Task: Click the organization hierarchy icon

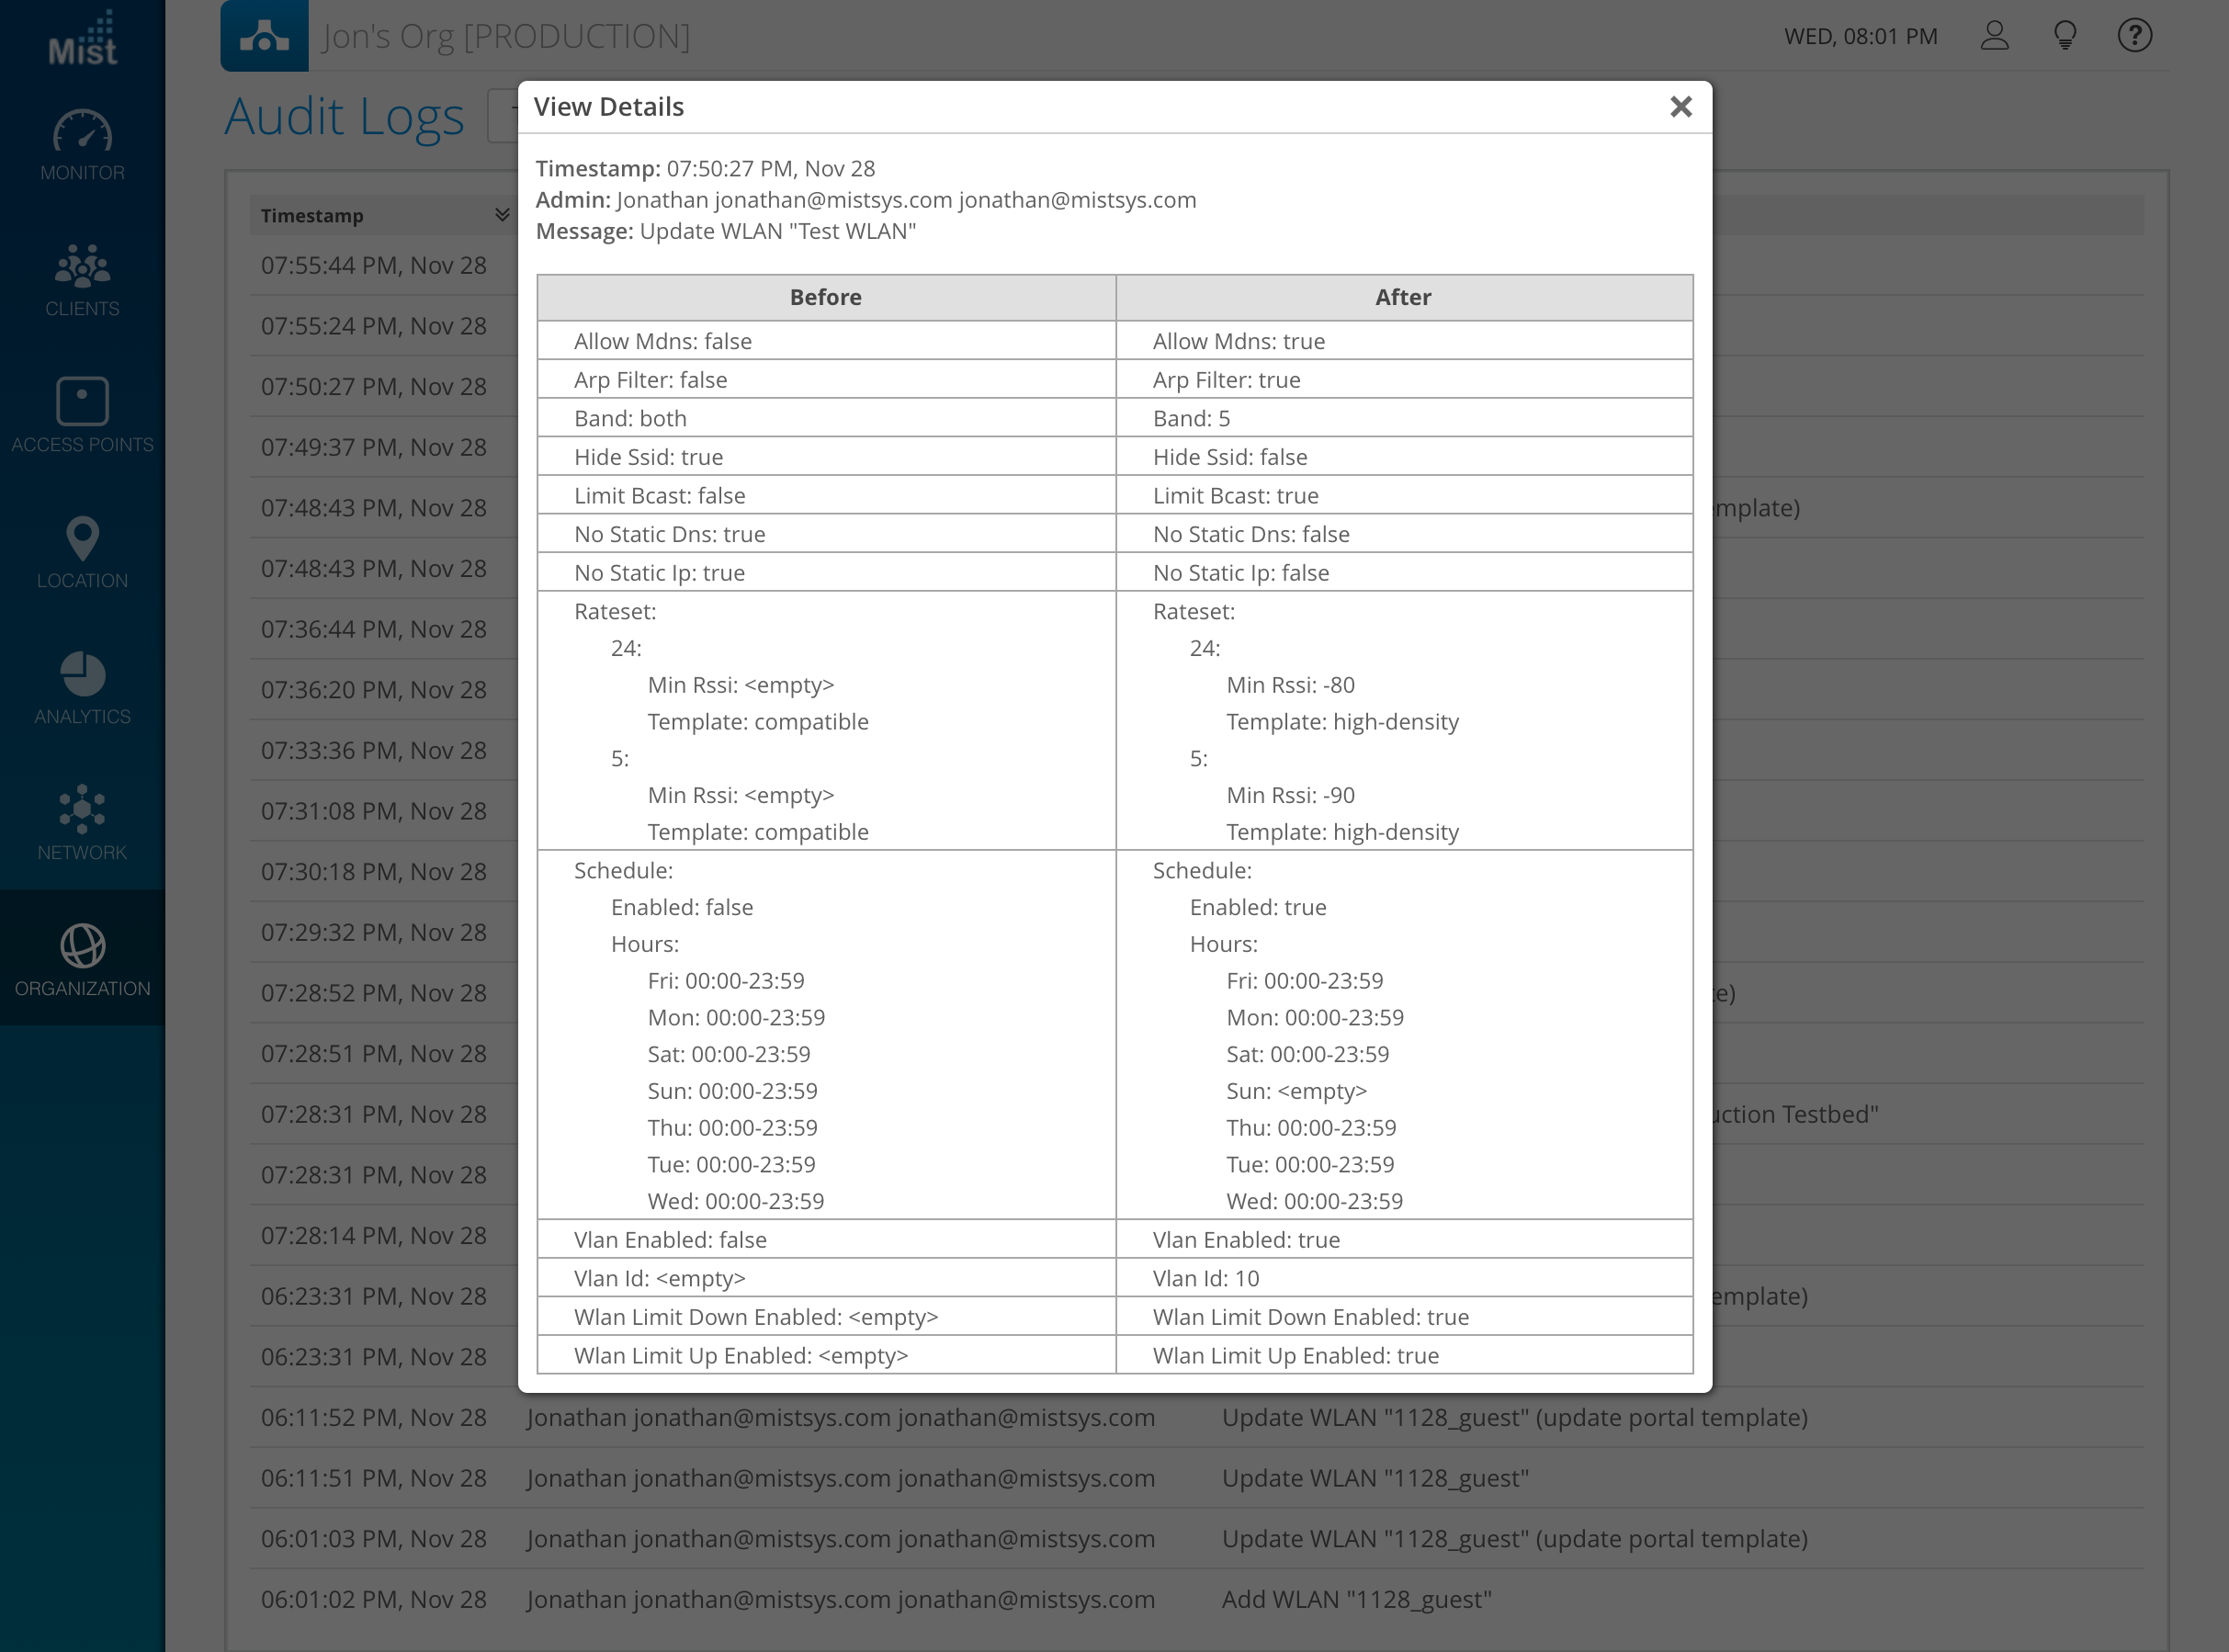Action: 264,36
